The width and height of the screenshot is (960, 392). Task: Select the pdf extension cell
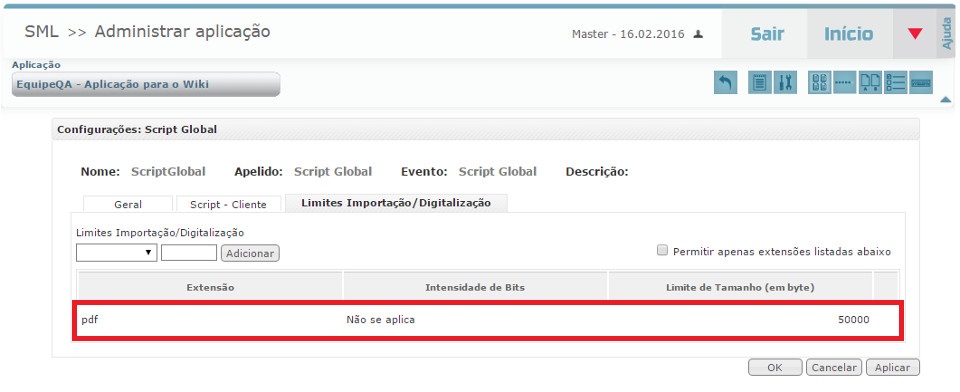89,319
